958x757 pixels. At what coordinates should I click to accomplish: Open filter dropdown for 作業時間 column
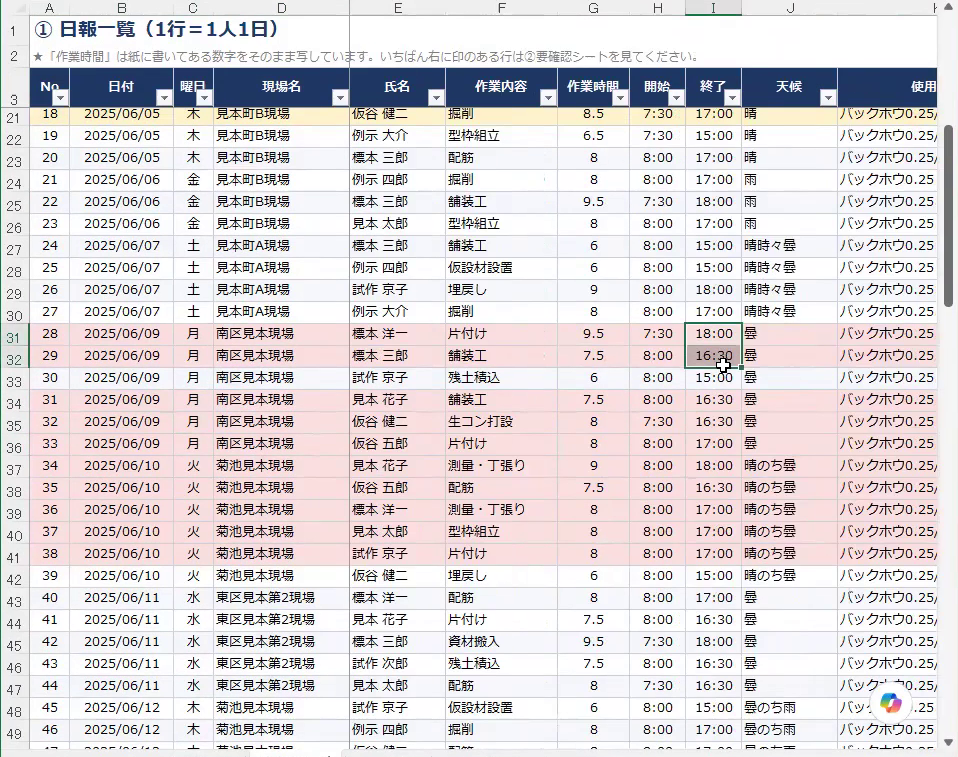(620, 98)
